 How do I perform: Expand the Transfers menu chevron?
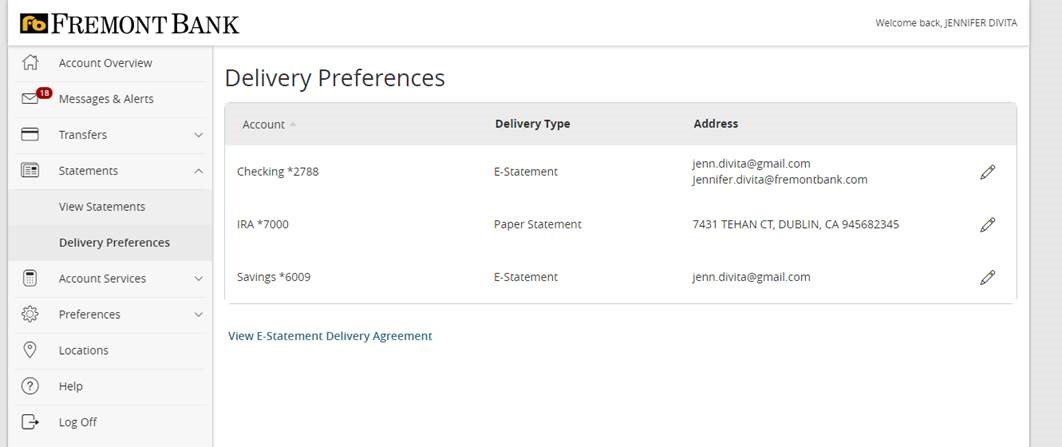pyautogui.click(x=198, y=135)
